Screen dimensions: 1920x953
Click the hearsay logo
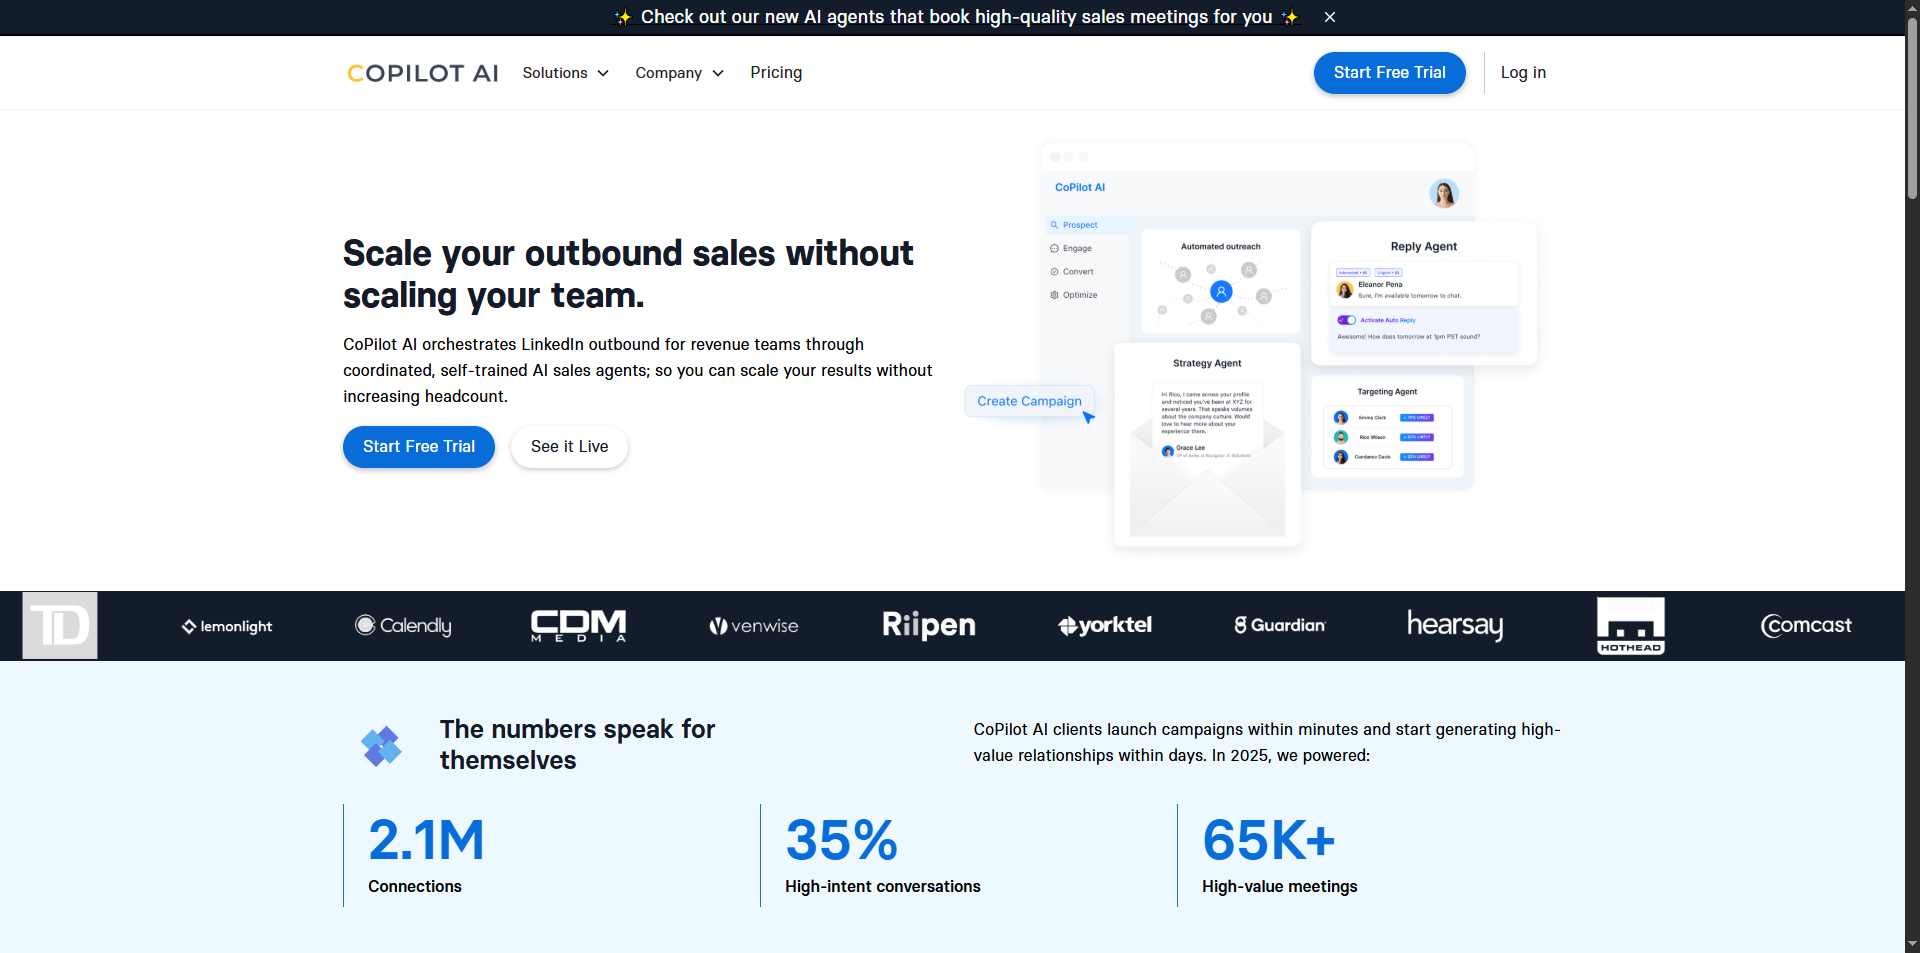click(1455, 625)
